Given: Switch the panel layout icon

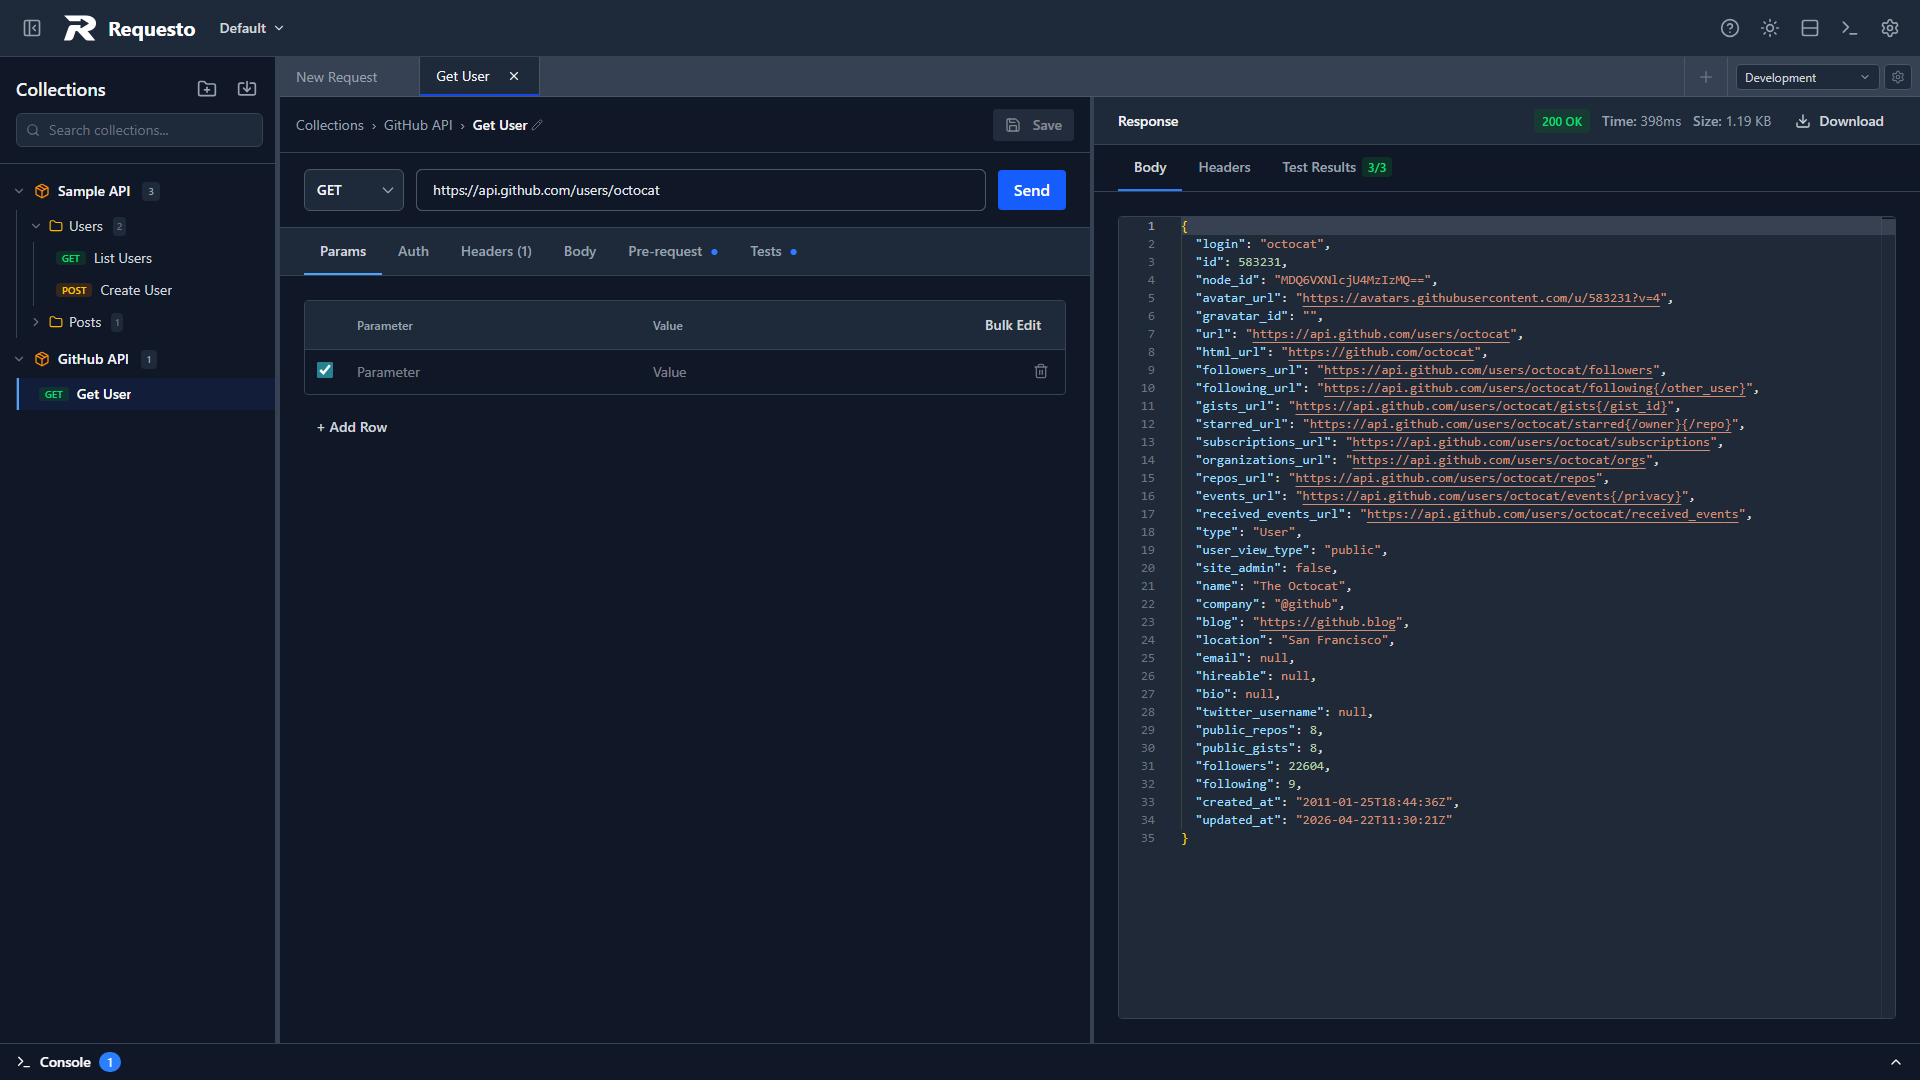Looking at the screenshot, I should point(1810,28).
